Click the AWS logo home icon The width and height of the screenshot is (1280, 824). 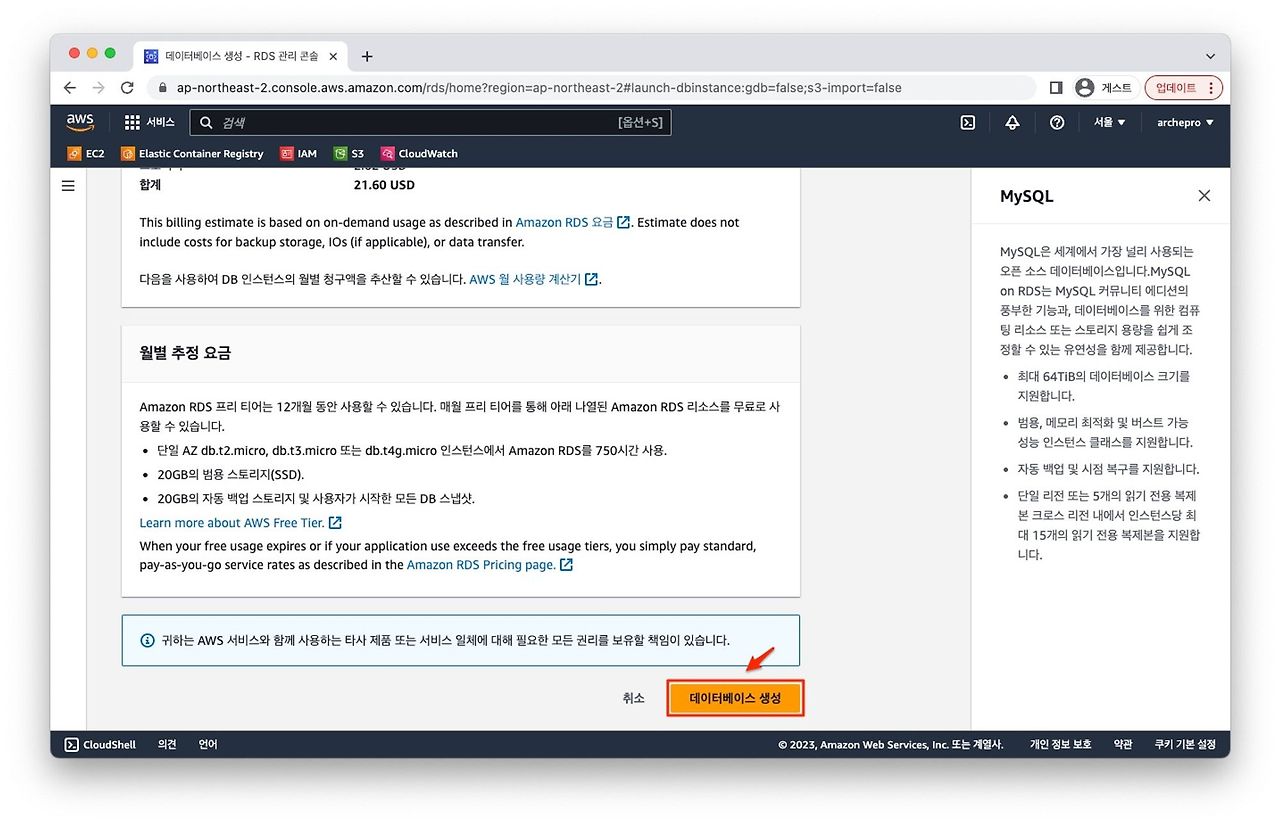point(80,122)
